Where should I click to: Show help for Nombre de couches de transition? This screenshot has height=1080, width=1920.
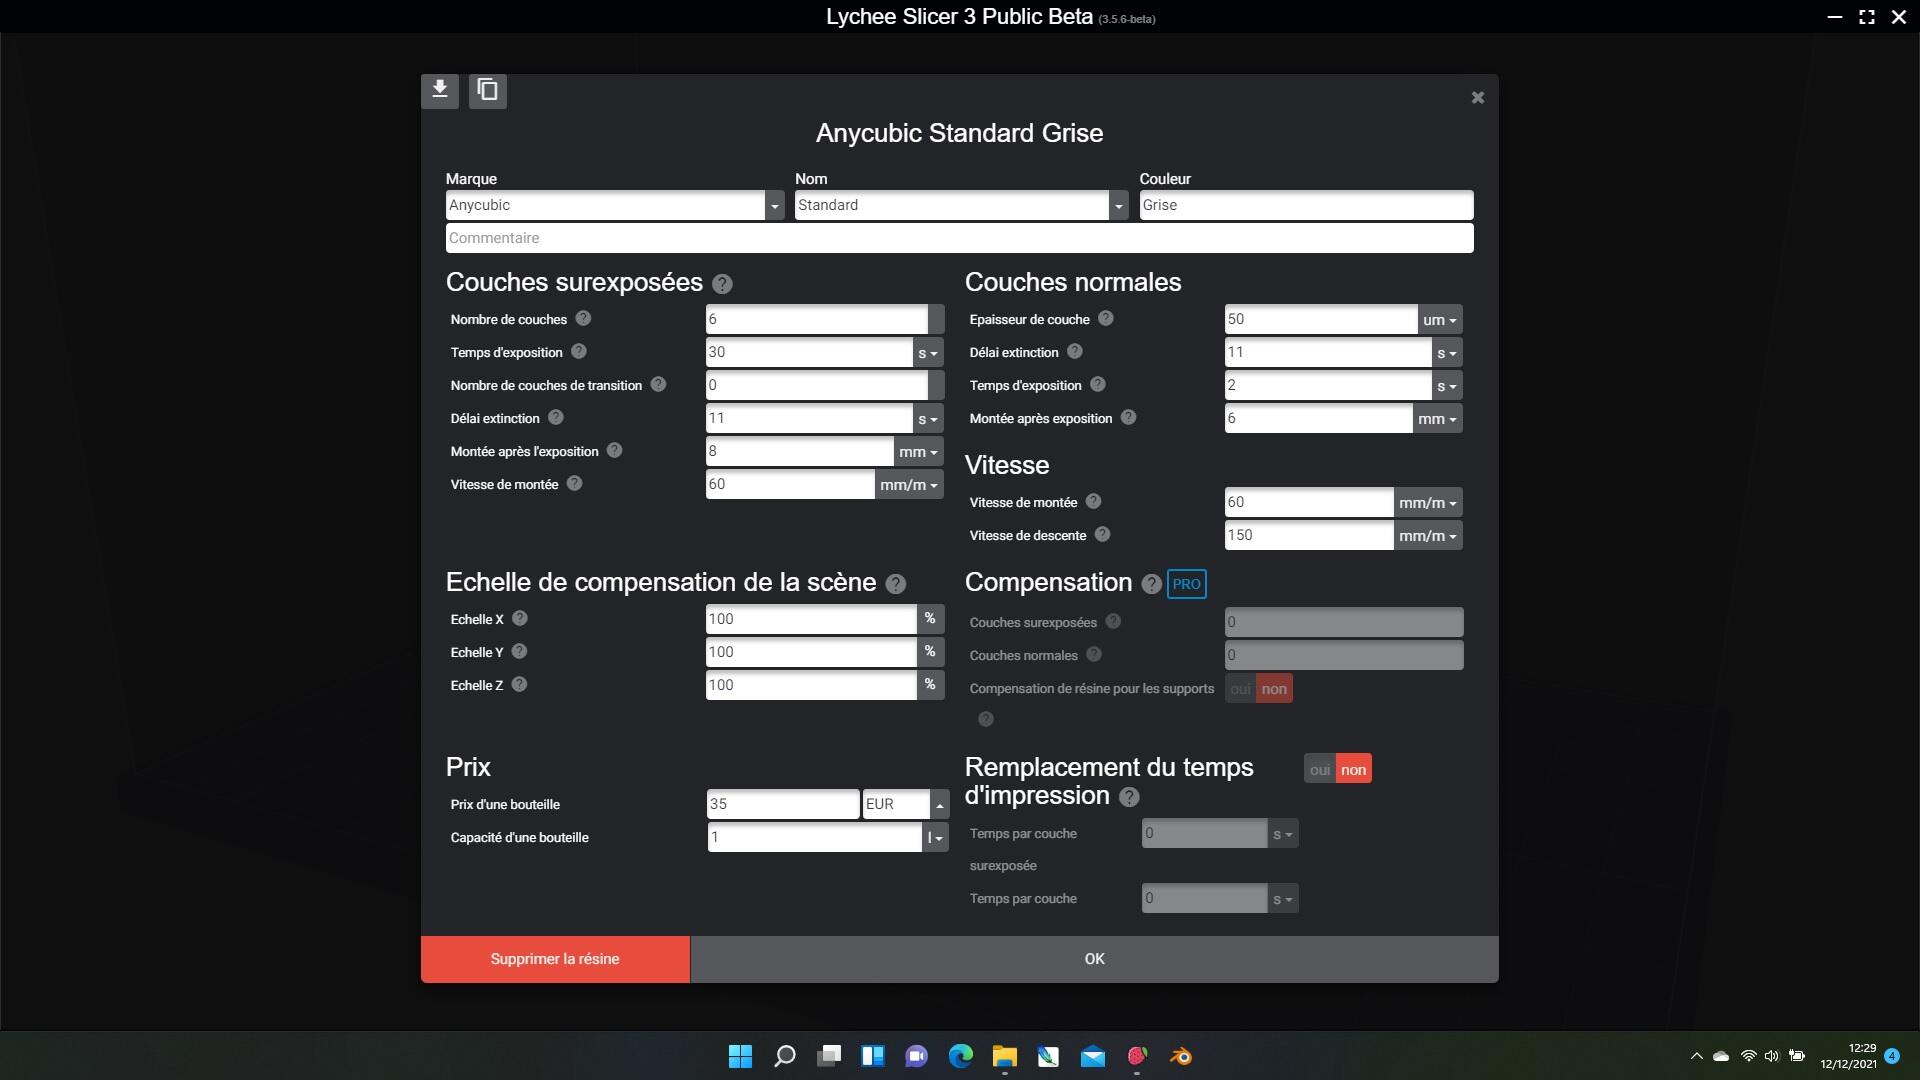pyautogui.click(x=658, y=384)
